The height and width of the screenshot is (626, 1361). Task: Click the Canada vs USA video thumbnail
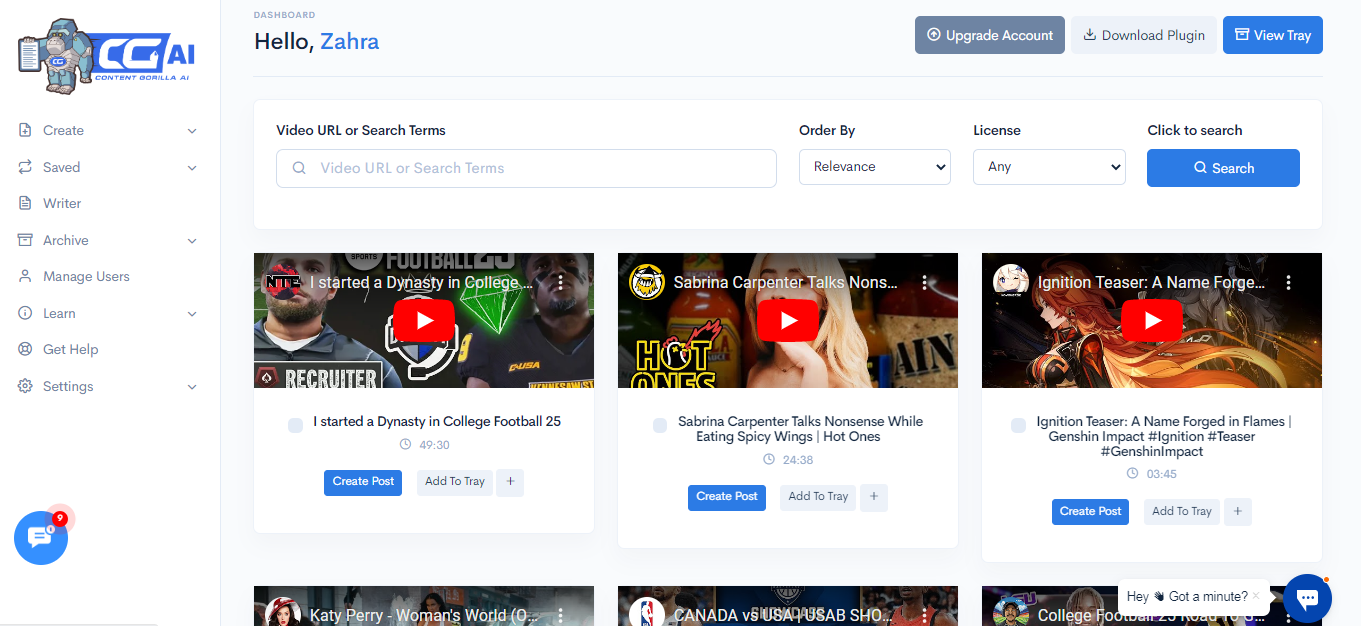tap(788, 606)
